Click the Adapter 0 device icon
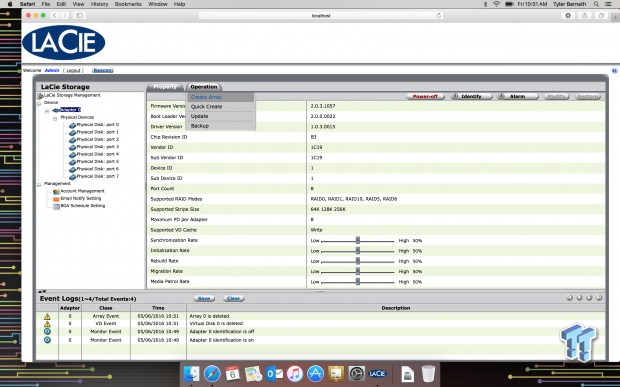 point(56,110)
